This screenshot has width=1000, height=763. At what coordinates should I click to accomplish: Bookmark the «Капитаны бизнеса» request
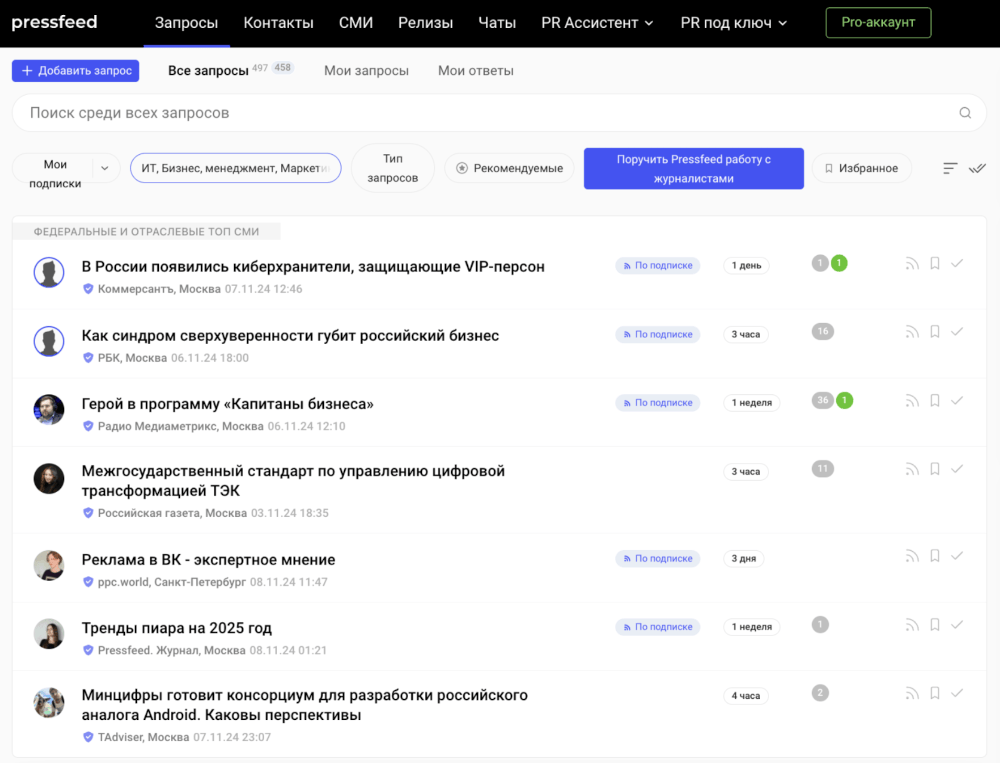coord(935,401)
